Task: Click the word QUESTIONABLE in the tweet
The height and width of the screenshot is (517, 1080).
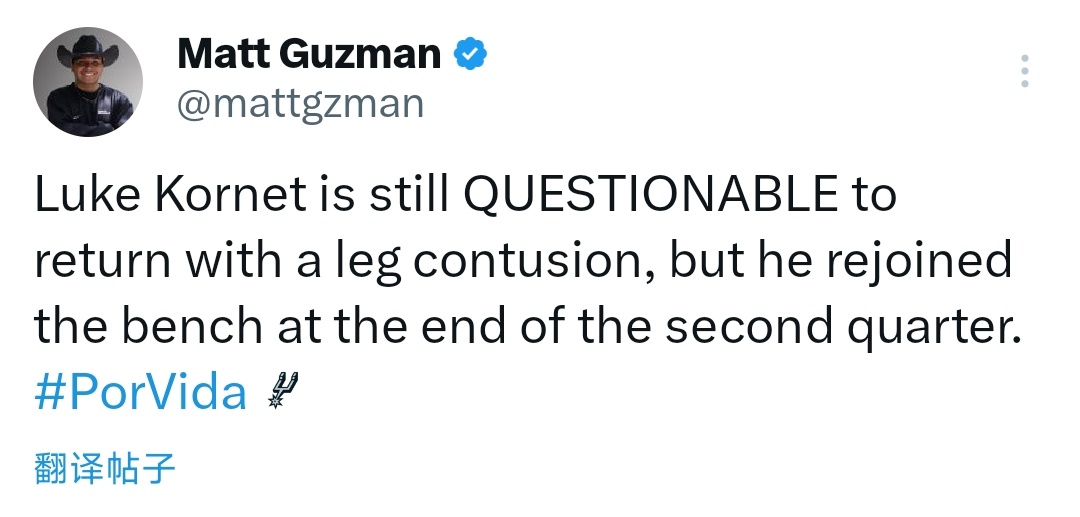Action: tap(650, 196)
